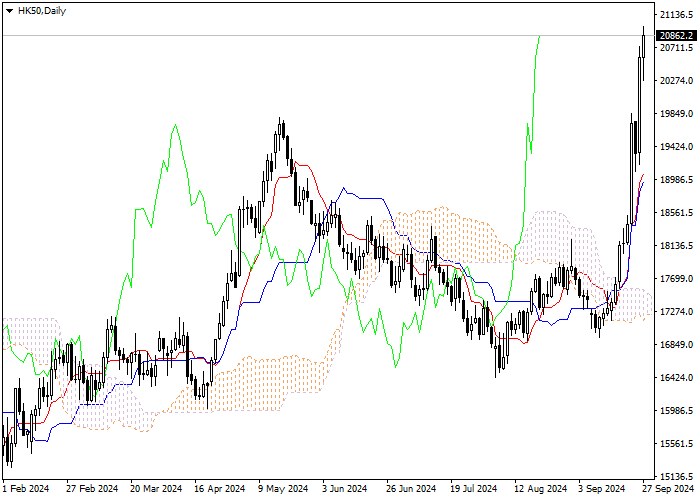Click date label 20 Mar 2024
This screenshot has width=700, height=500.
coord(156,489)
